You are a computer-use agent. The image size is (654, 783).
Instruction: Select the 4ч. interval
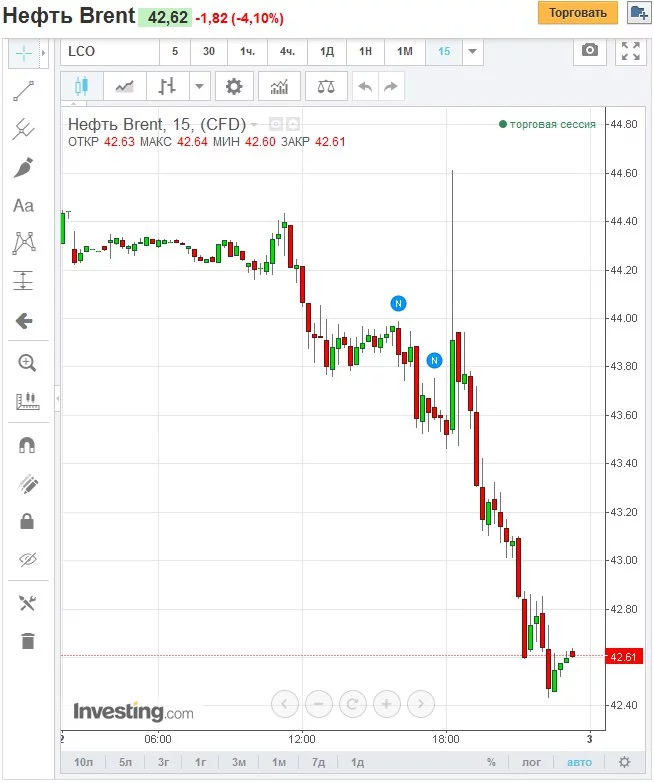pos(287,52)
